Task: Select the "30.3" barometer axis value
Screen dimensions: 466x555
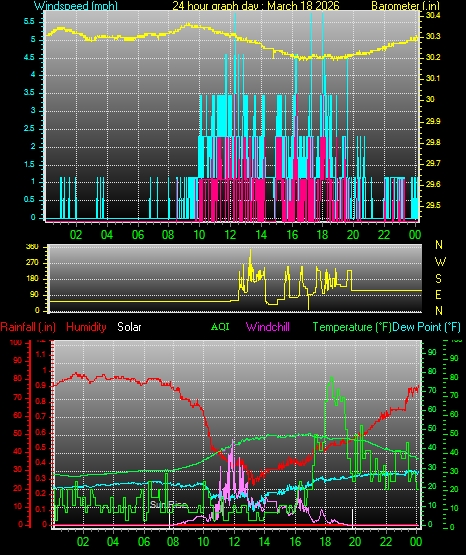Action: (433, 36)
